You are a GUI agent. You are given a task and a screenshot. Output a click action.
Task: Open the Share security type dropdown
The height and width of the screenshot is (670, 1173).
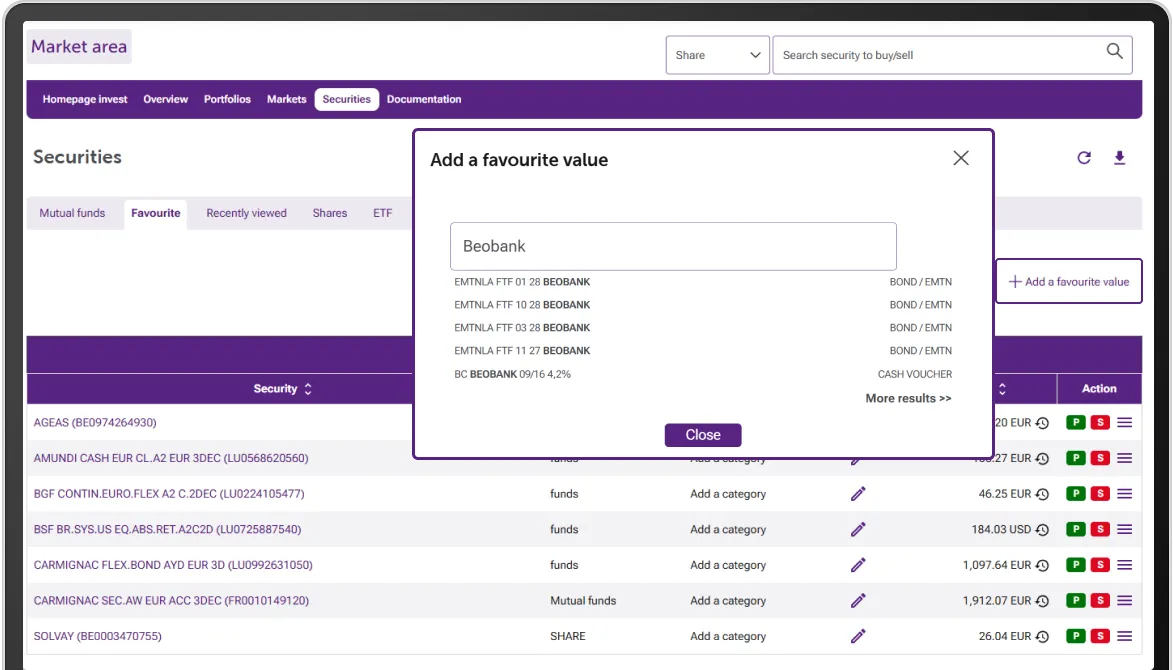[717, 55]
